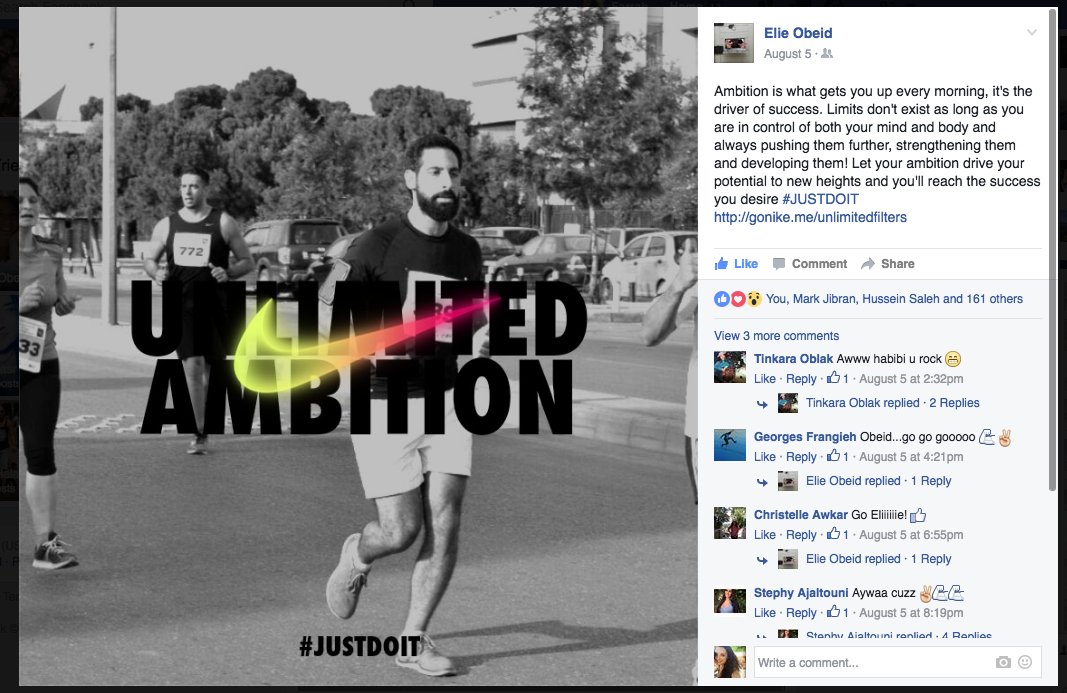Click the Like thumbs-up icon on the post
The height and width of the screenshot is (693, 1067).
point(721,263)
